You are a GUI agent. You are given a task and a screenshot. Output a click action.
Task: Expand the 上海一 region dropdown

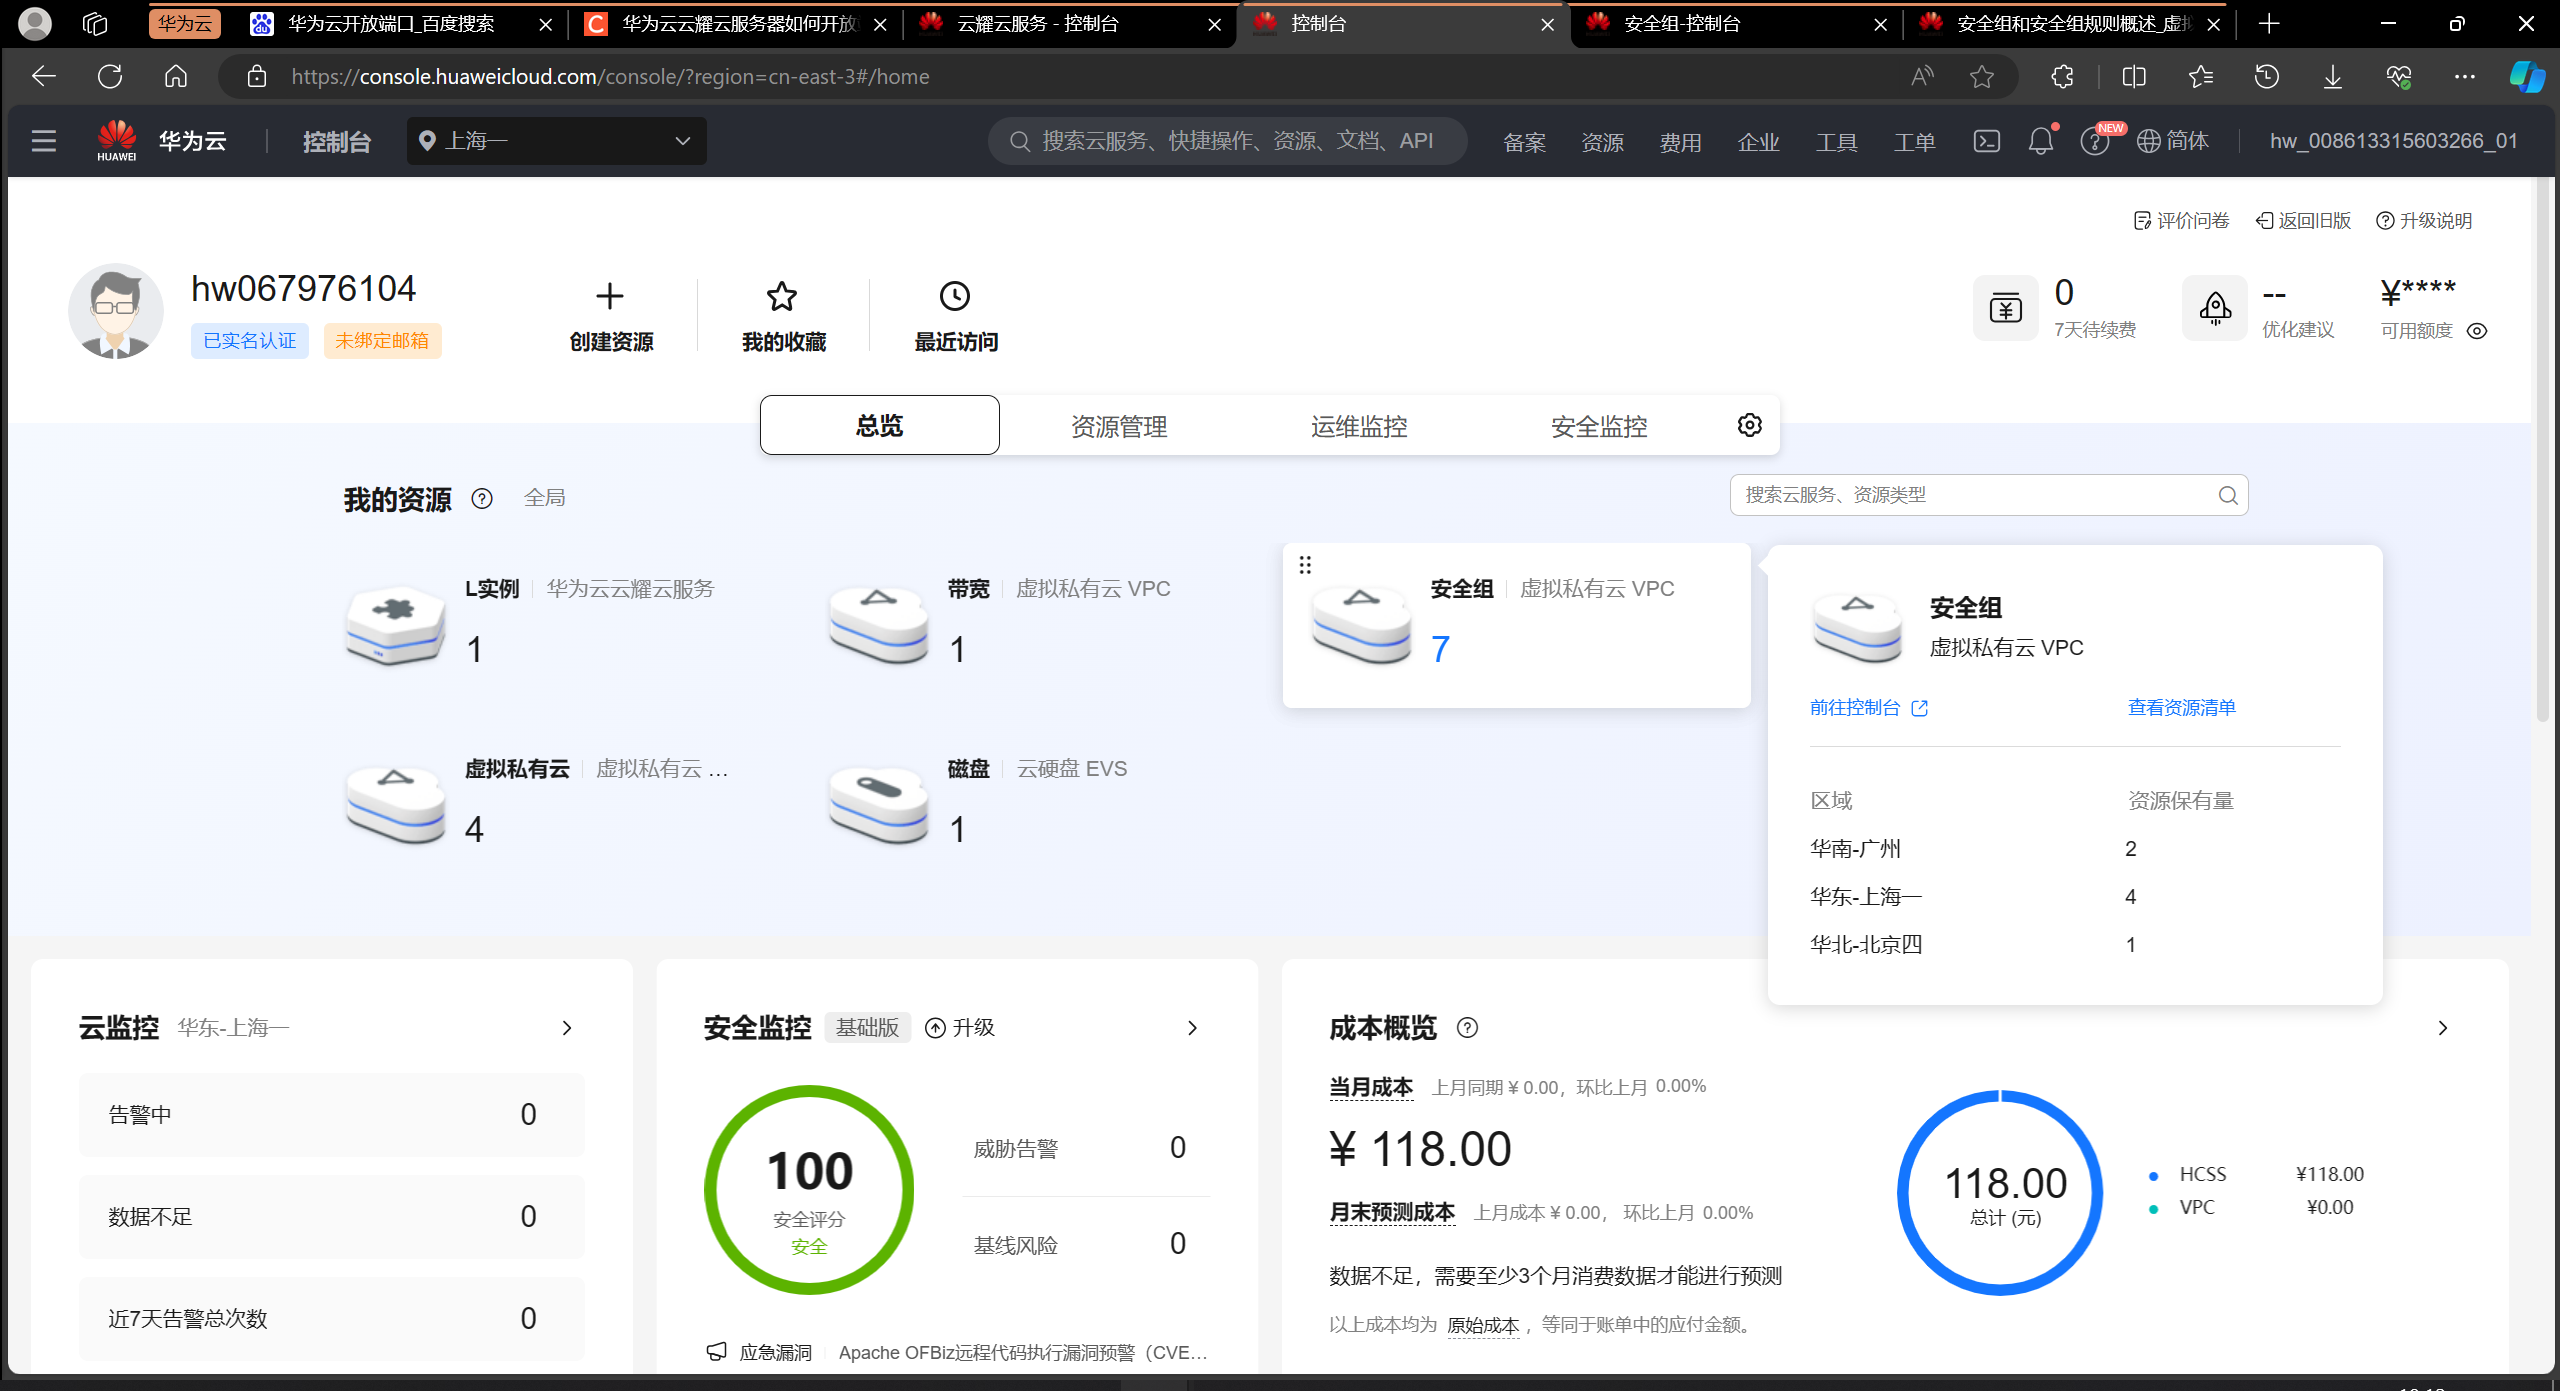tap(557, 141)
